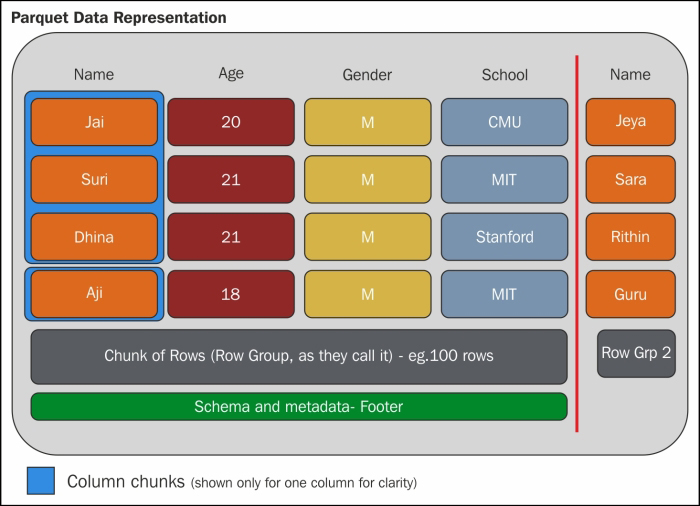This screenshot has height=506, width=700.
Task: Click the Parquet Data Representation title
Action: pos(118,18)
